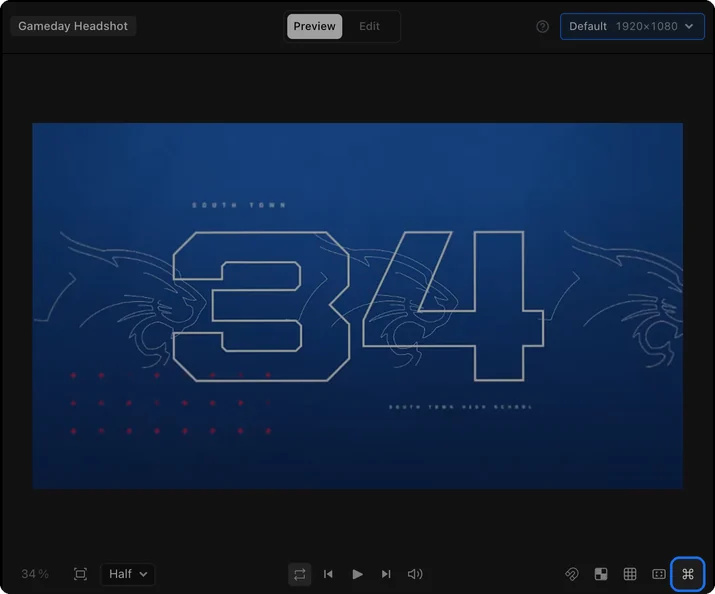Click the 34 % zoom level value
This screenshot has height=594, width=715.
coord(35,573)
